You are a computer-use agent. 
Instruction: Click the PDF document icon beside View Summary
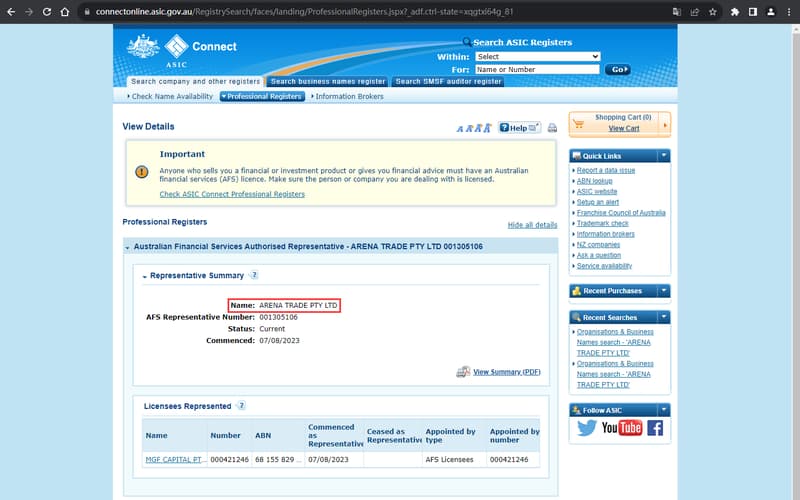(463, 372)
